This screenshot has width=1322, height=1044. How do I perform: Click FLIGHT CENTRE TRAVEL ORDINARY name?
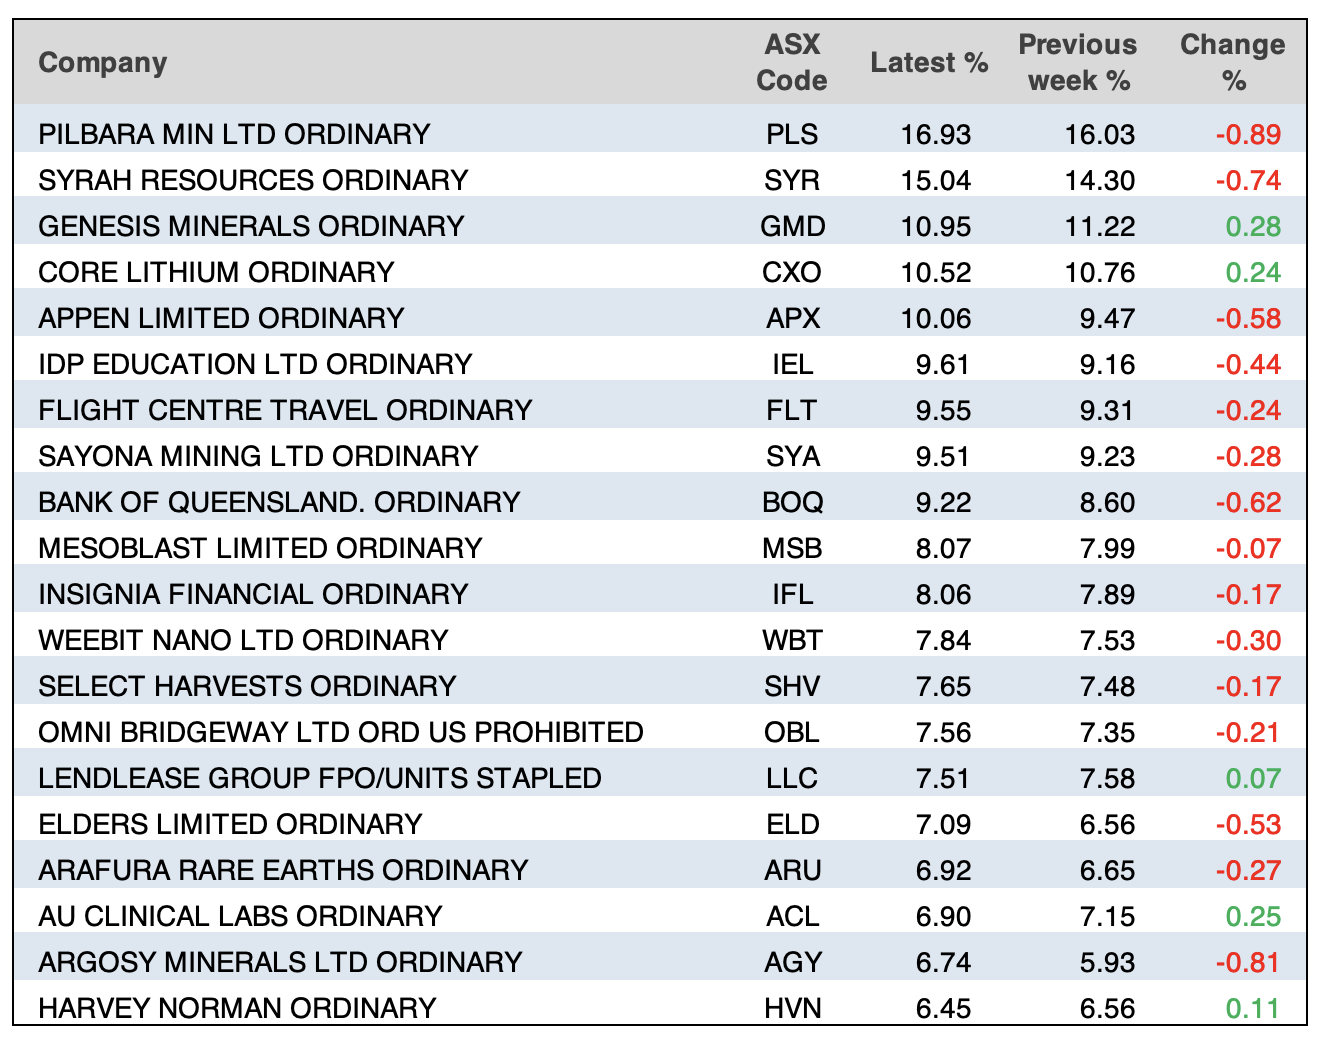(285, 410)
